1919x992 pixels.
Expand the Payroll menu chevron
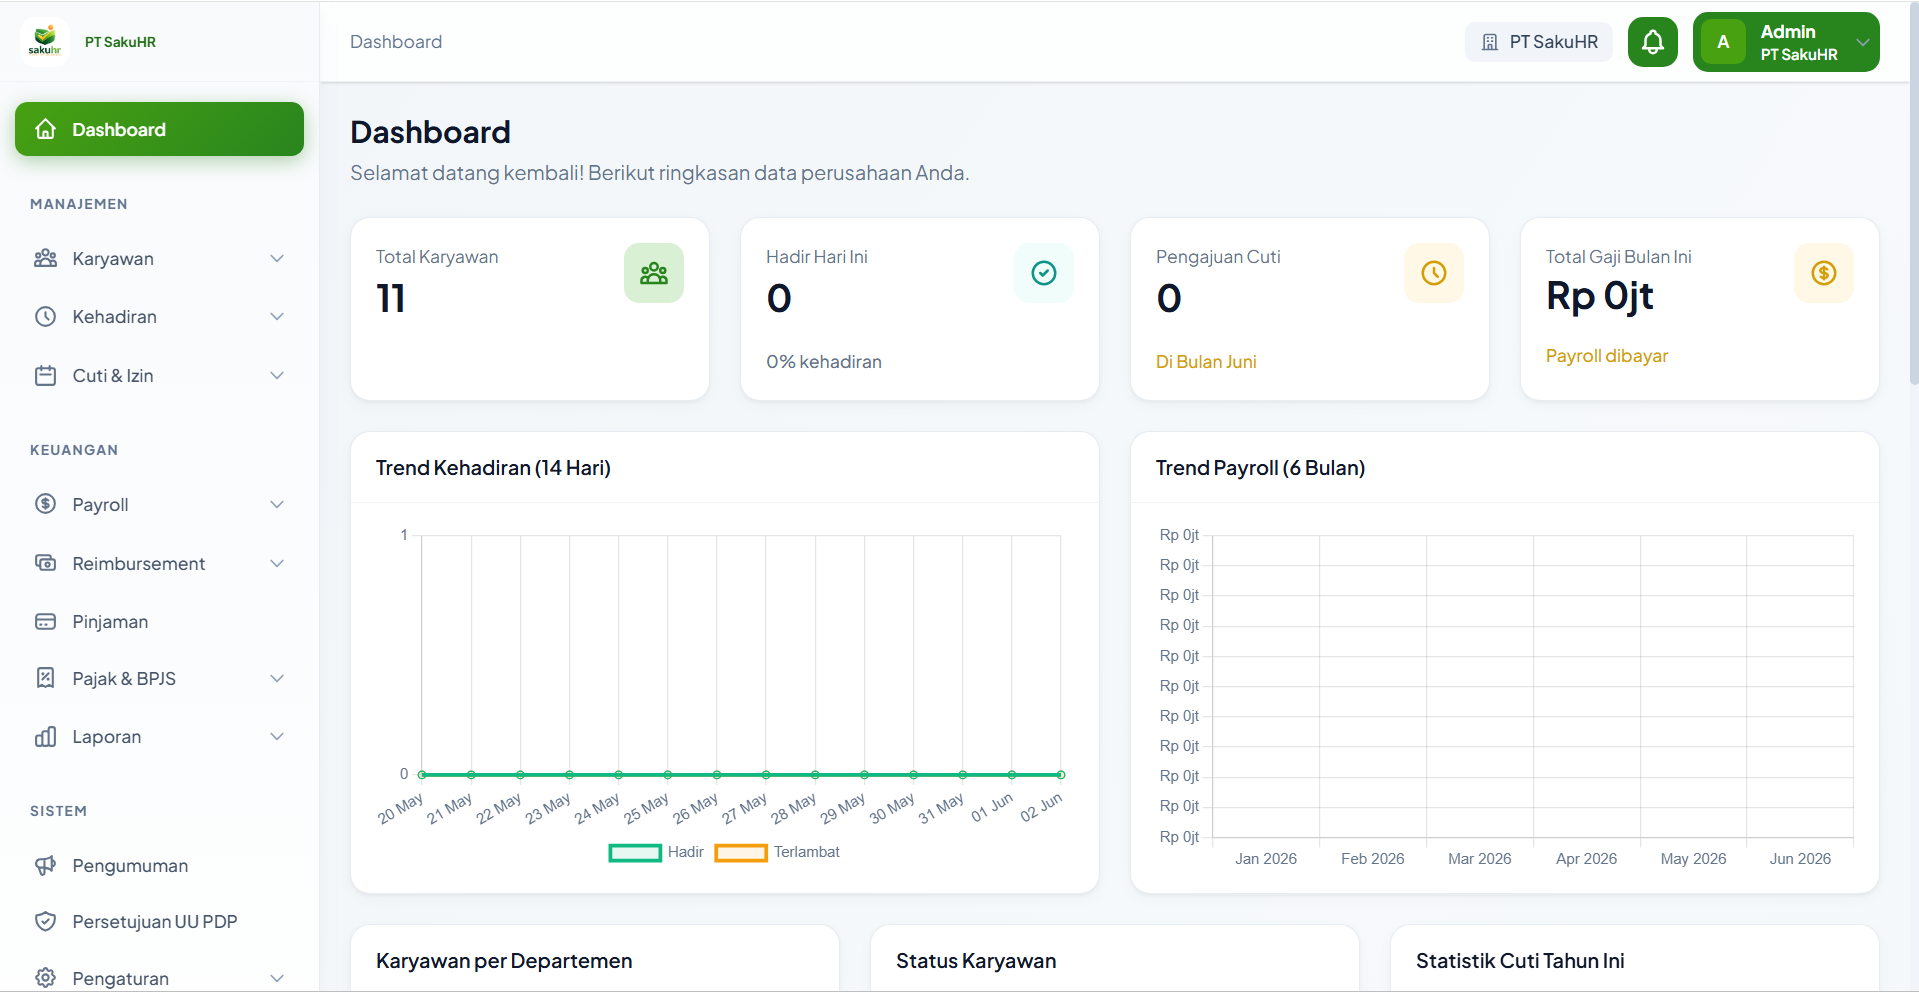(277, 504)
